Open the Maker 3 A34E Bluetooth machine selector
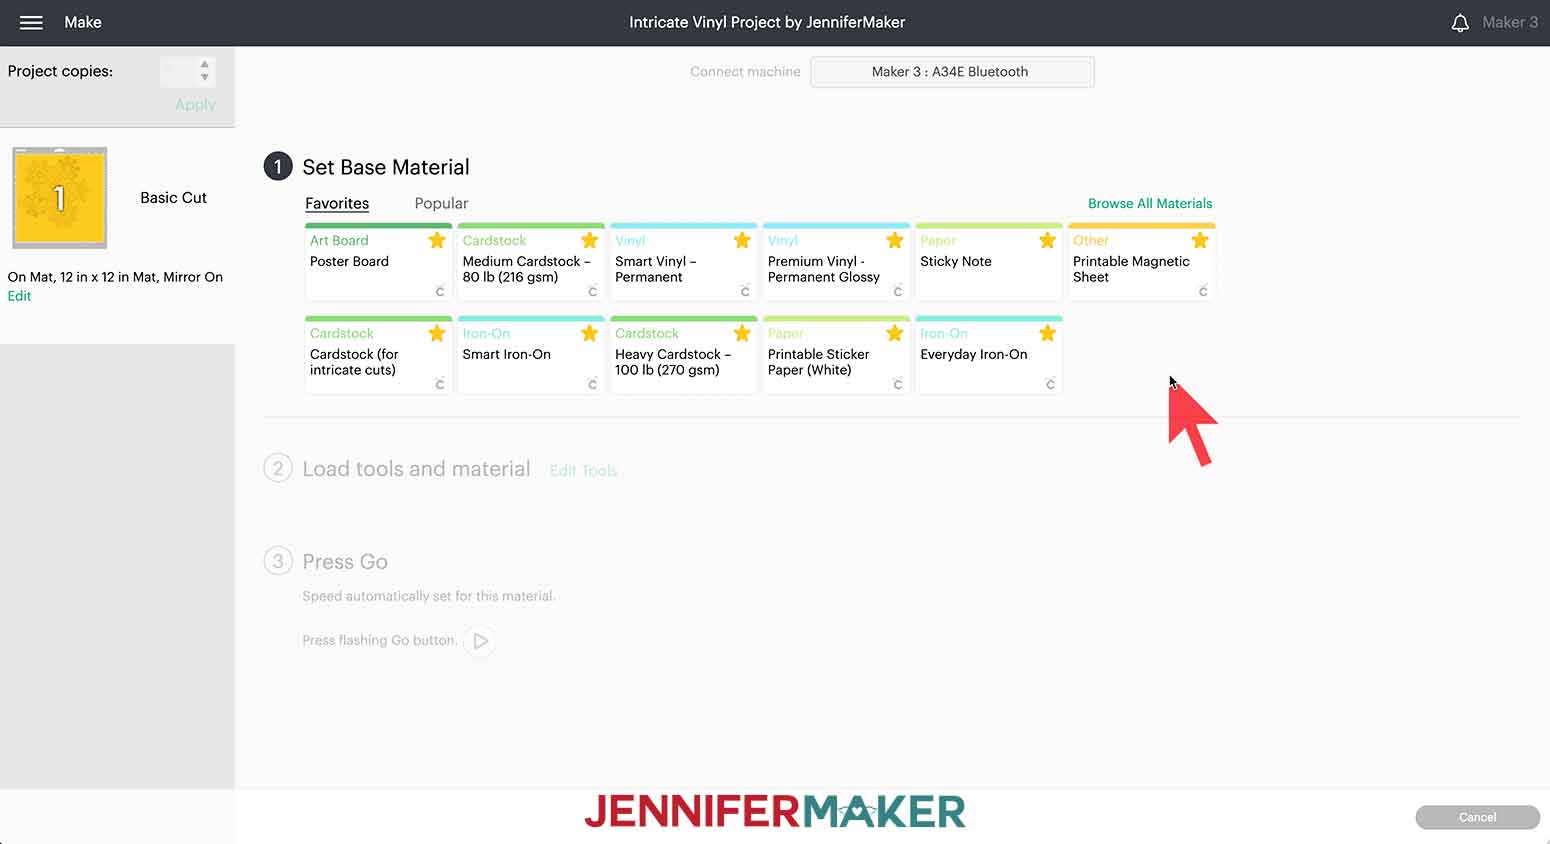The image size is (1550, 844). [x=952, y=72]
